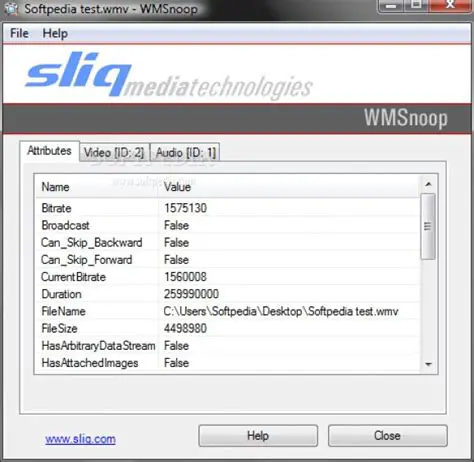Open the www.sliq.com link
The height and width of the screenshot is (462, 474).
80,439
